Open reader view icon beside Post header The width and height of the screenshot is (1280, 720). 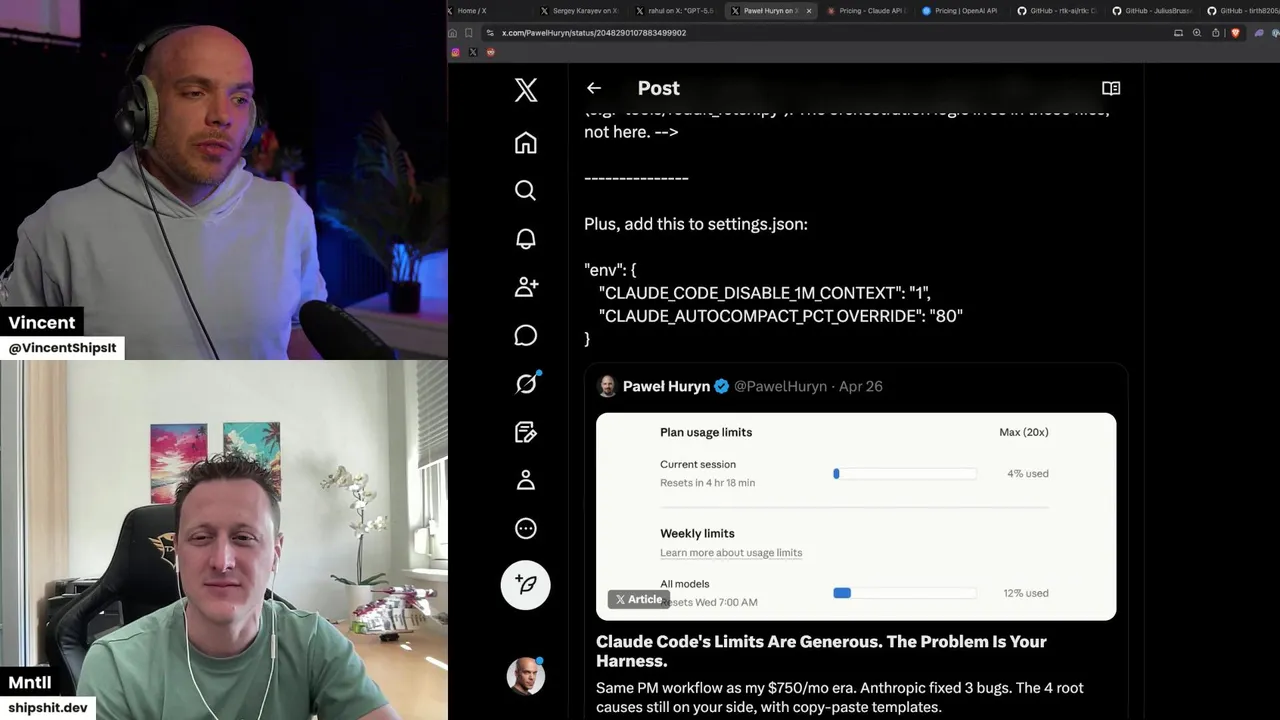[x=1111, y=88]
